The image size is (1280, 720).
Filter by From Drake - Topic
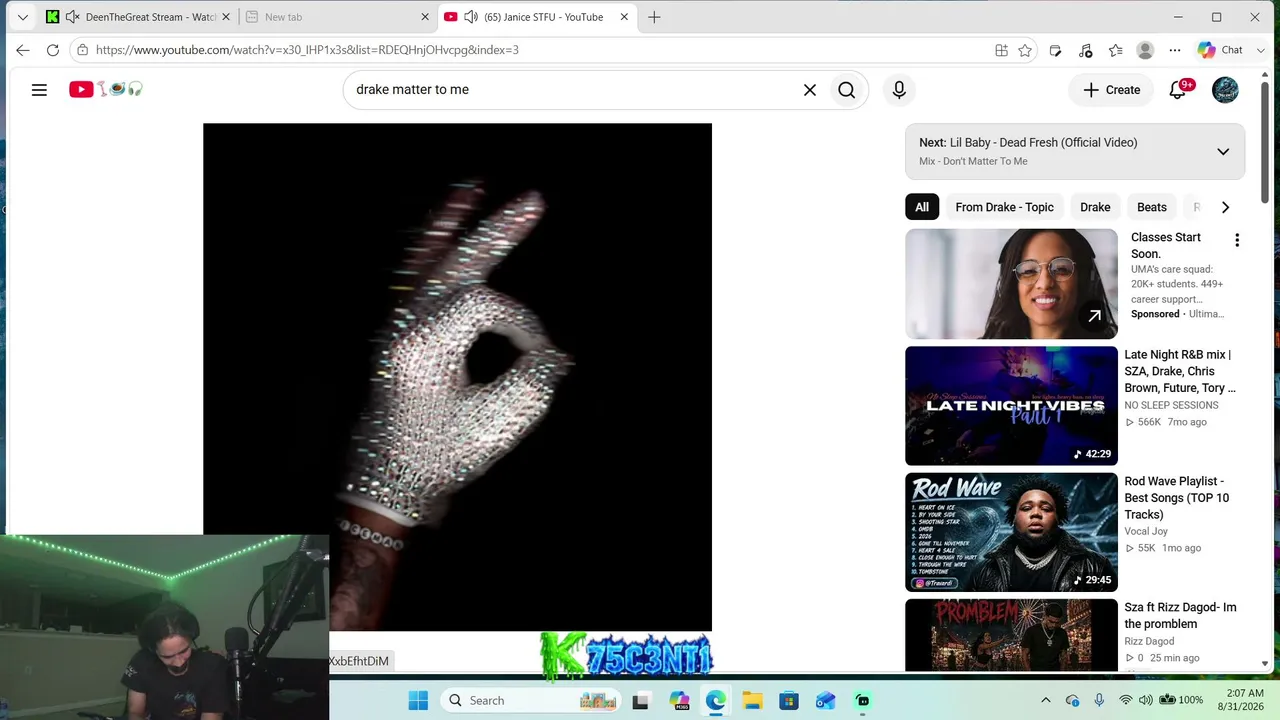[1004, 207]
